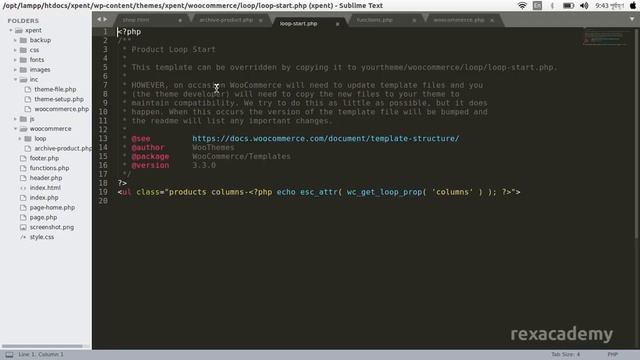Screen dimensions: 640x360
Task: Switch to the woocommerce.php tab
Action: pyautogui.click(x=458, y=20)
